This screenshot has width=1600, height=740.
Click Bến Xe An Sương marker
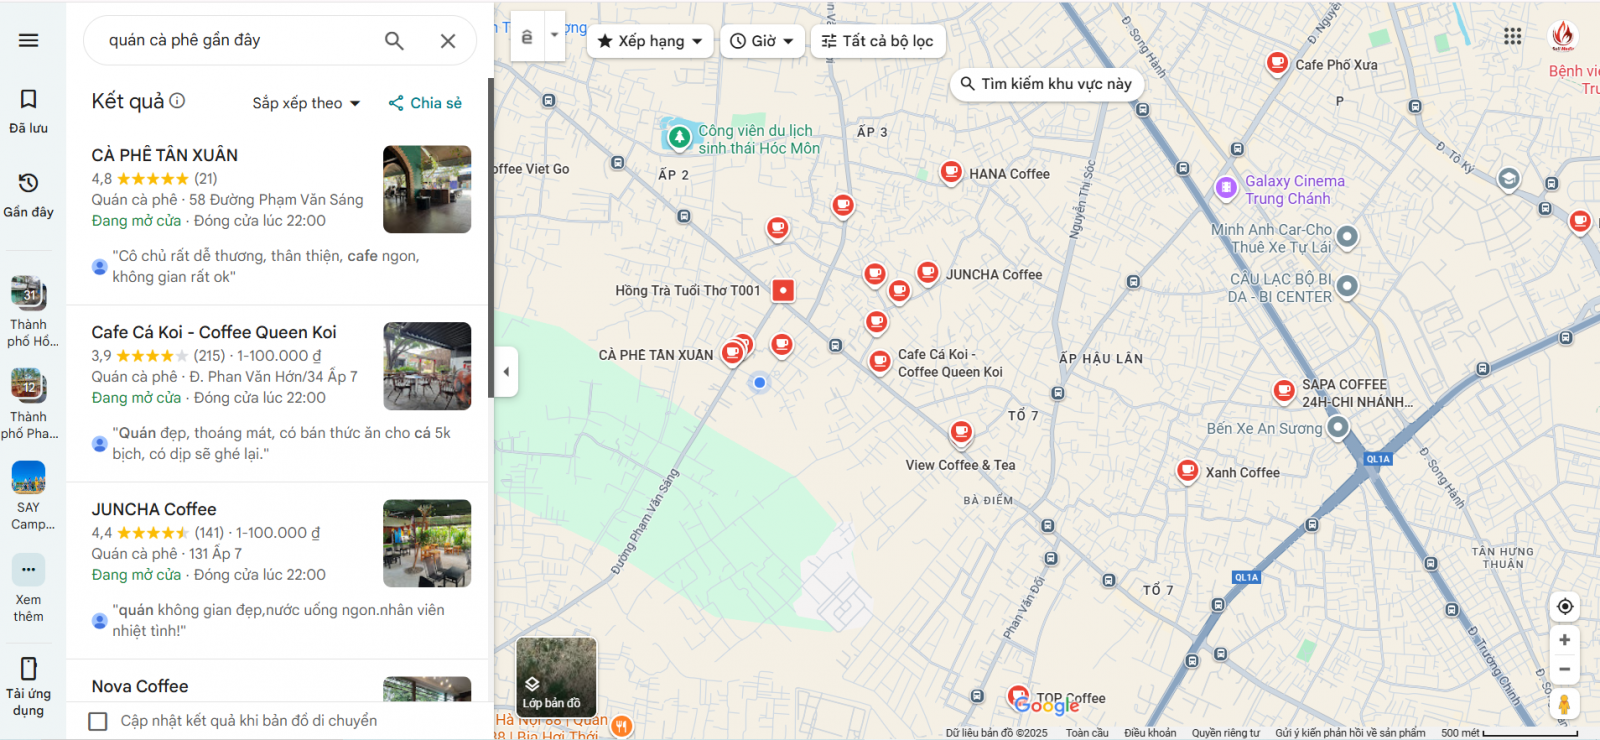(x=1338, y=428)
